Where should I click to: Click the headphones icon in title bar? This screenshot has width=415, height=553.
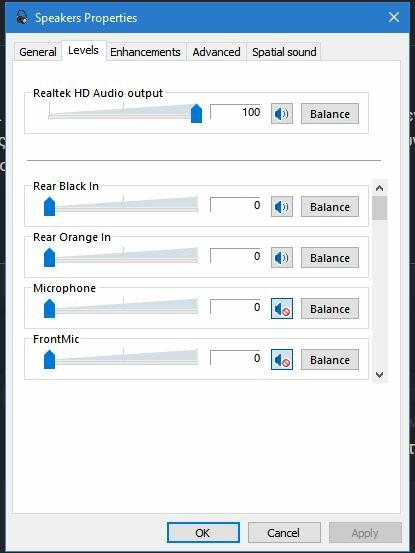coord(22,17)
